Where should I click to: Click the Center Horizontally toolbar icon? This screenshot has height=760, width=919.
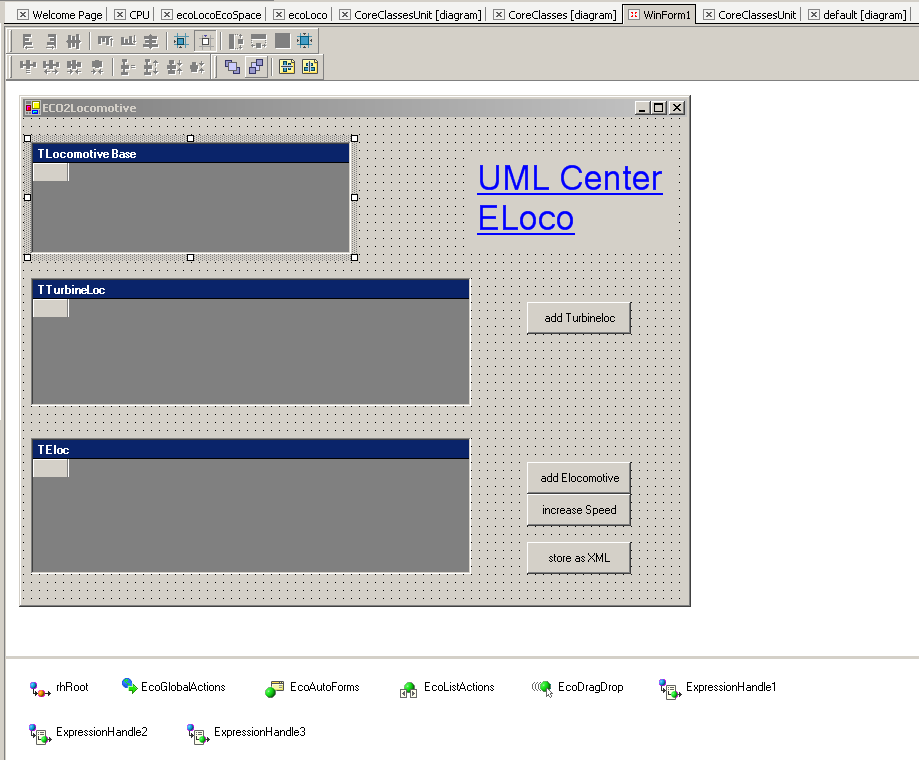[285, 67]
